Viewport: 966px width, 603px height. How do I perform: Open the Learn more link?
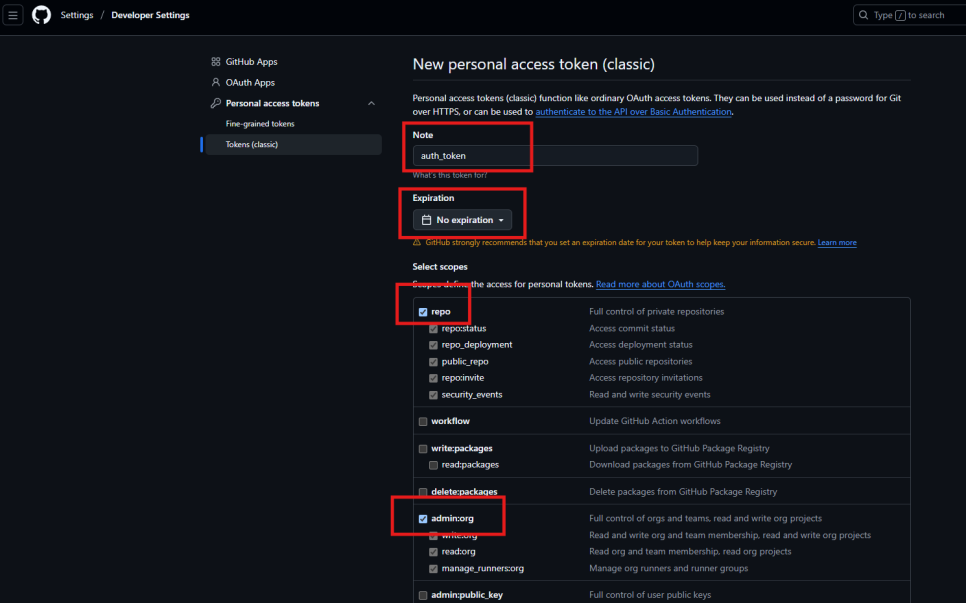click(837, 243)
